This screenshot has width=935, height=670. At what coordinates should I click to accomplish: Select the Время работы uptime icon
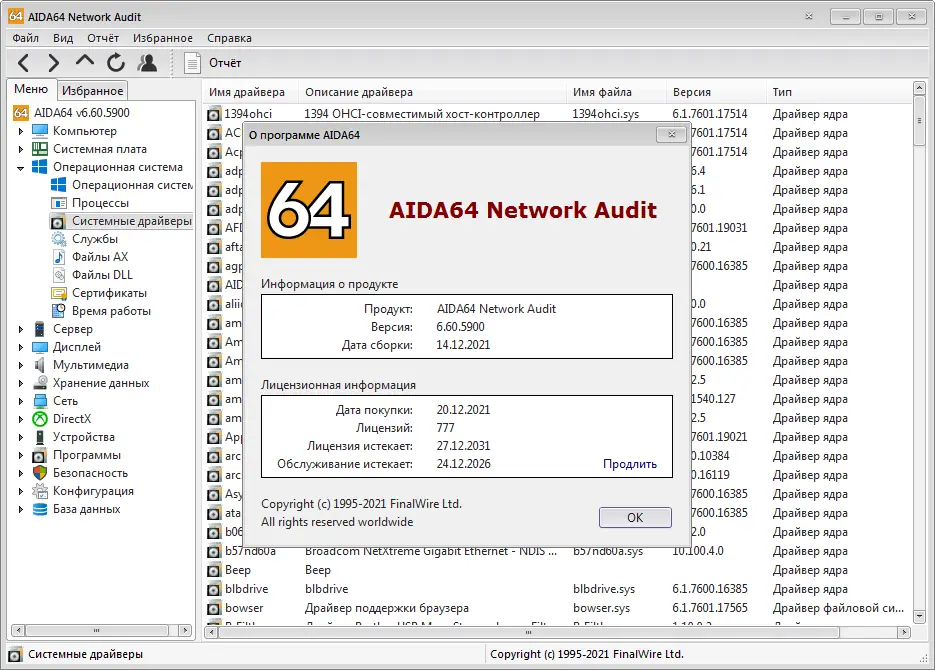[59, 311]
